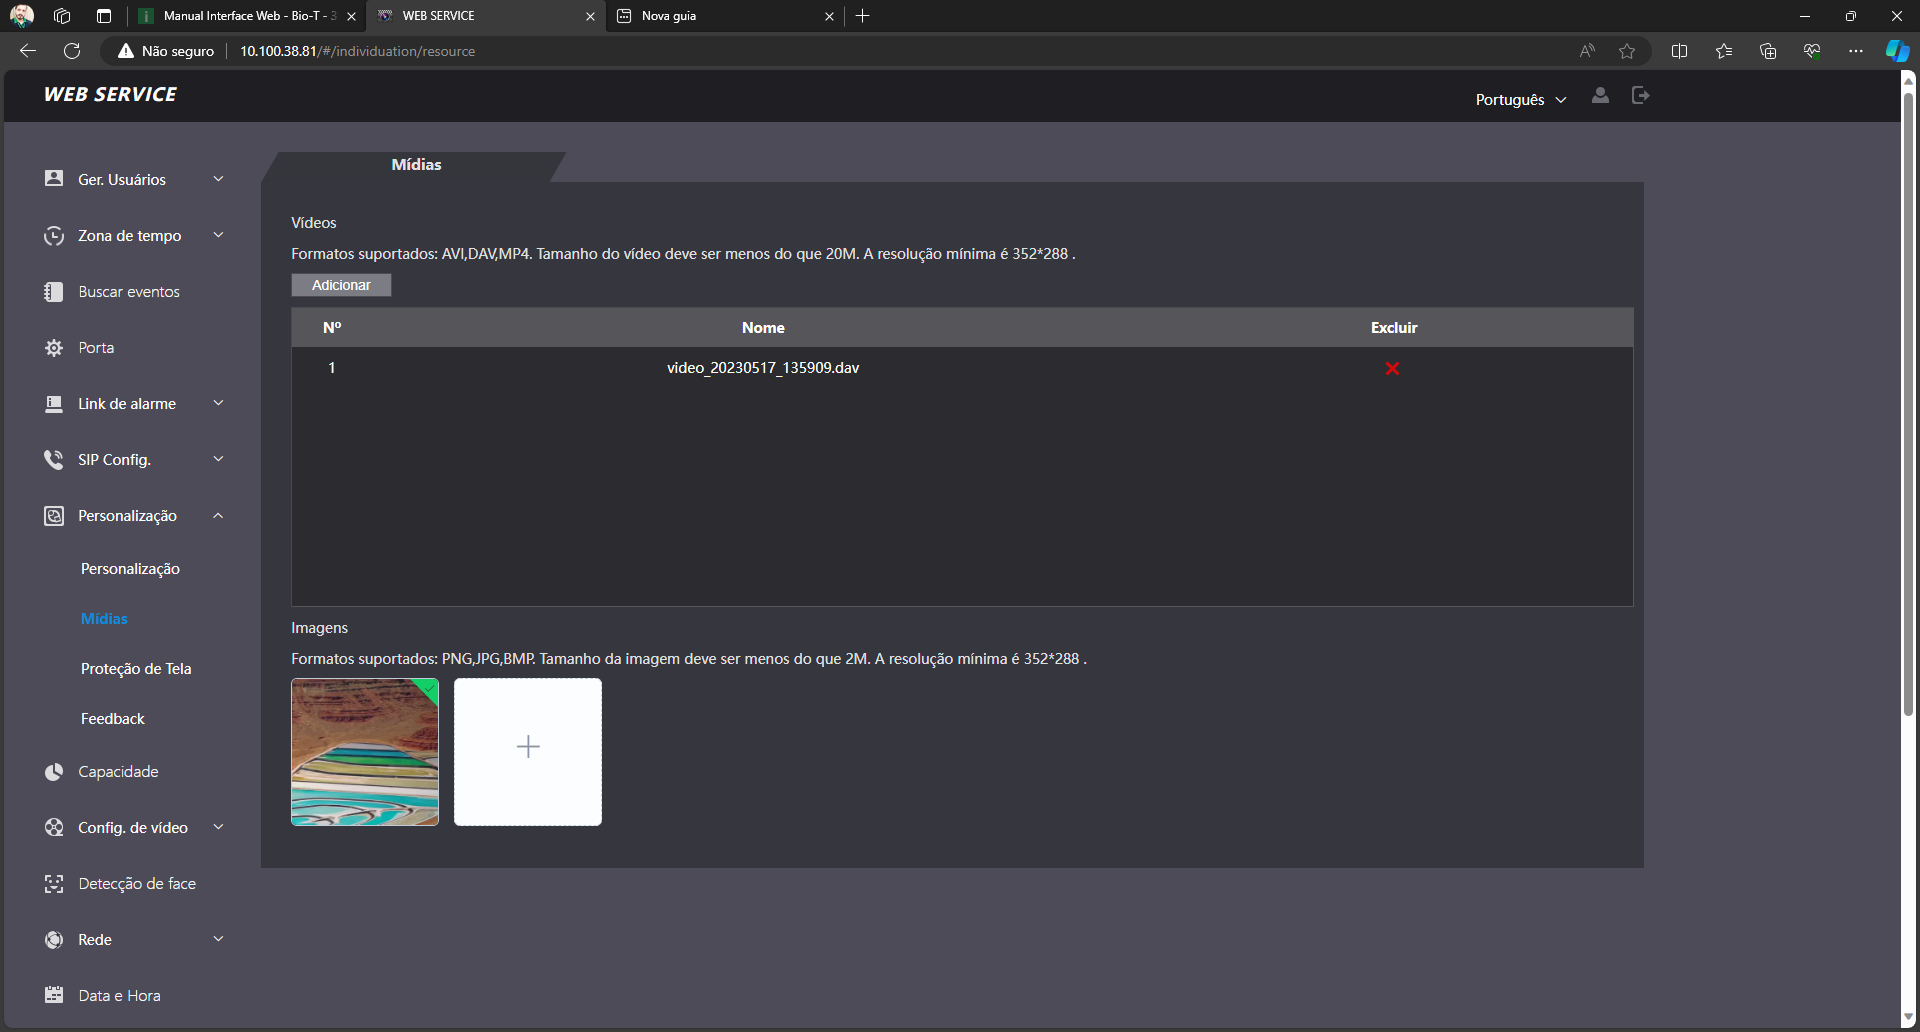Select the canyon landscape image thumbnail
This screenshot has width=1920, height=1032.
click(x=365, y=752)
